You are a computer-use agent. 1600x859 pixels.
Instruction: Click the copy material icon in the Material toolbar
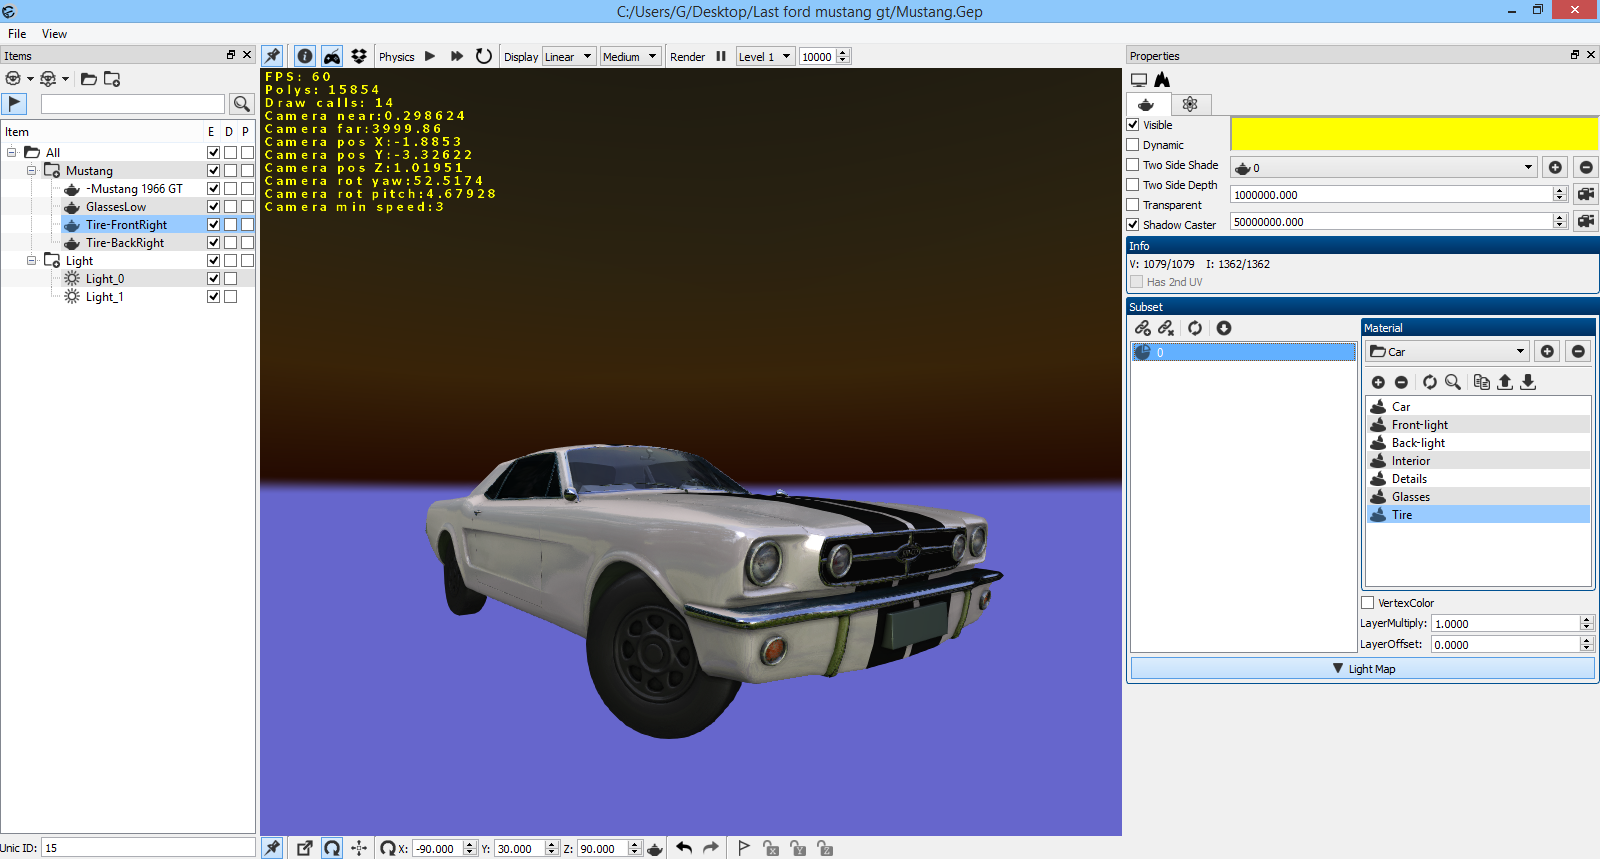(1482, 382)
